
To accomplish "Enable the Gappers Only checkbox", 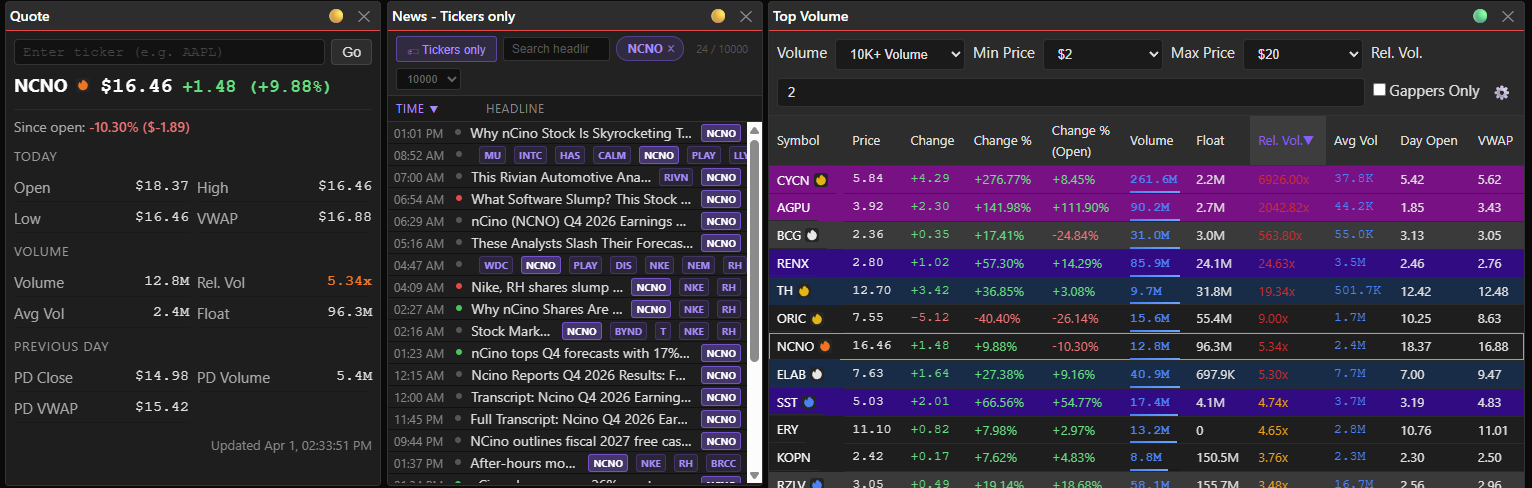I will point(1380,90).
